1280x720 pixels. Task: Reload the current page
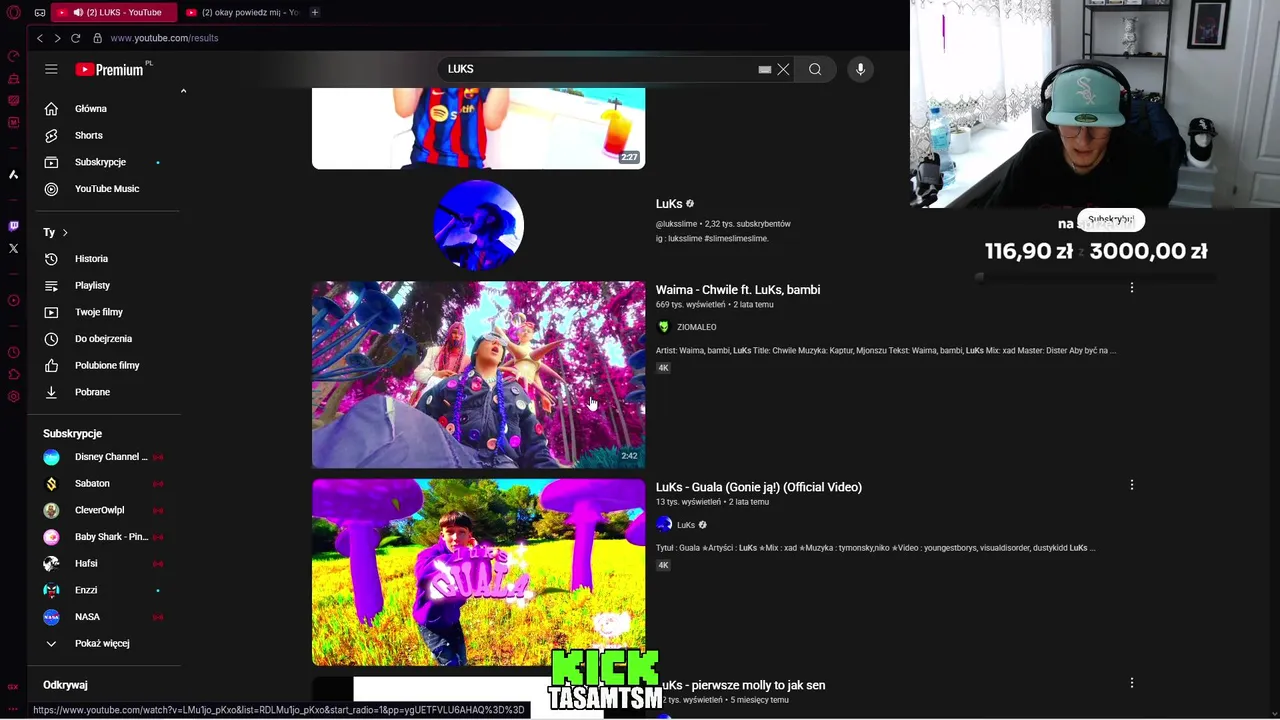pyautogui.click(x=75, y=38)
